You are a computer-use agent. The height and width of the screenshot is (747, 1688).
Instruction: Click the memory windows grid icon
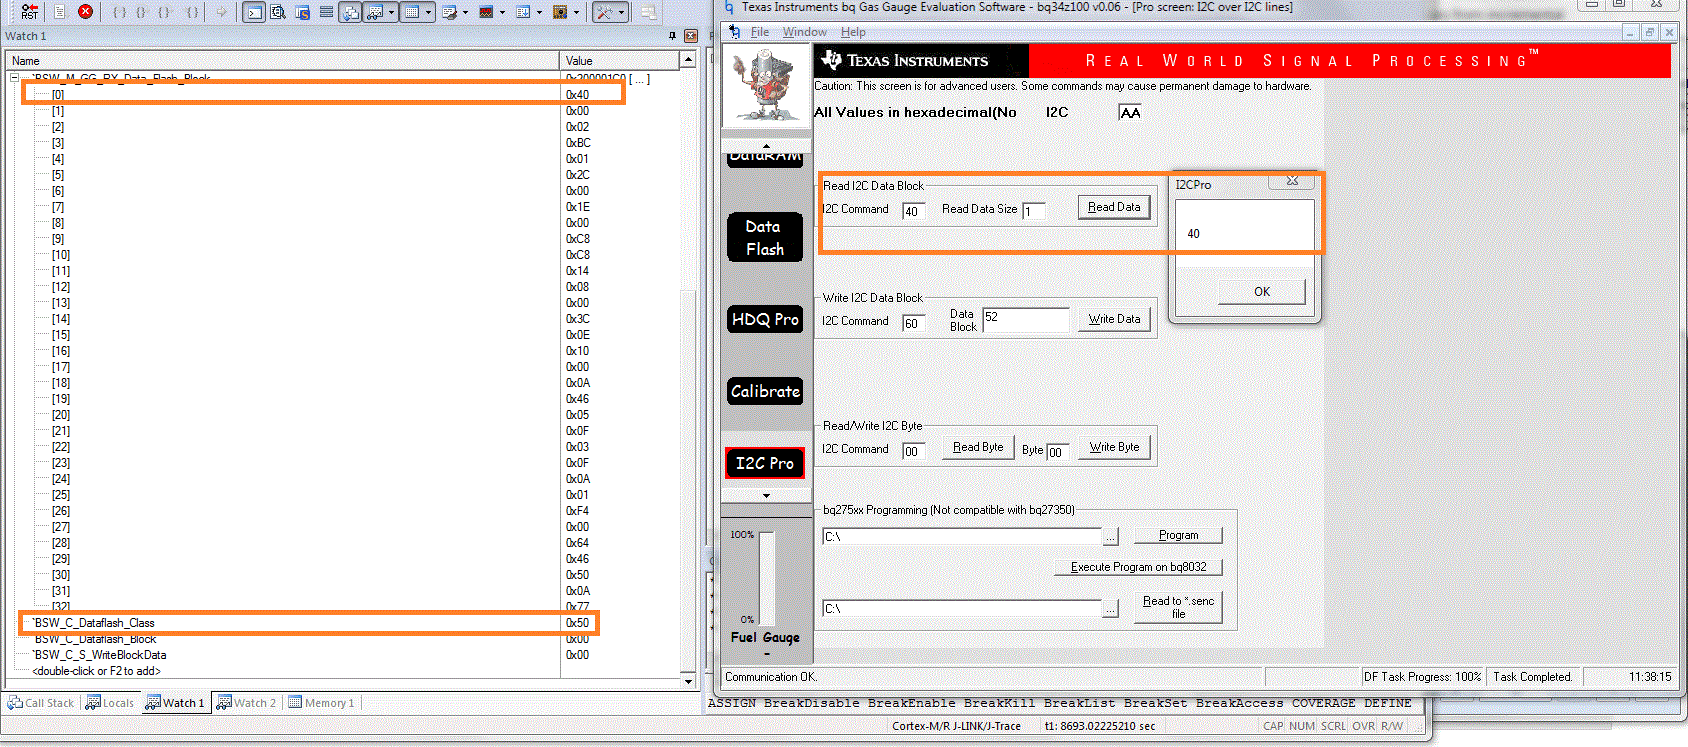point(411,12)
